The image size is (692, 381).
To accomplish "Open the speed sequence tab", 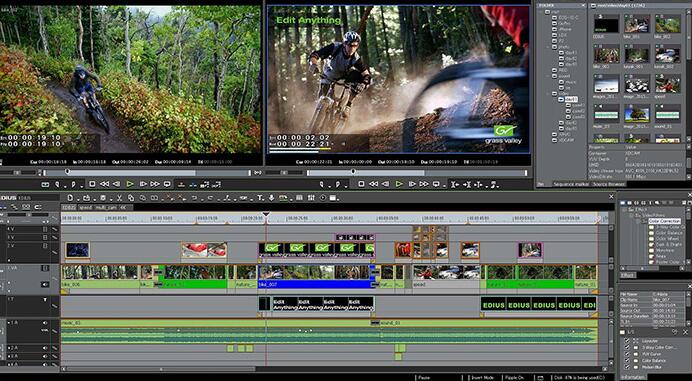I will (85, 207).
